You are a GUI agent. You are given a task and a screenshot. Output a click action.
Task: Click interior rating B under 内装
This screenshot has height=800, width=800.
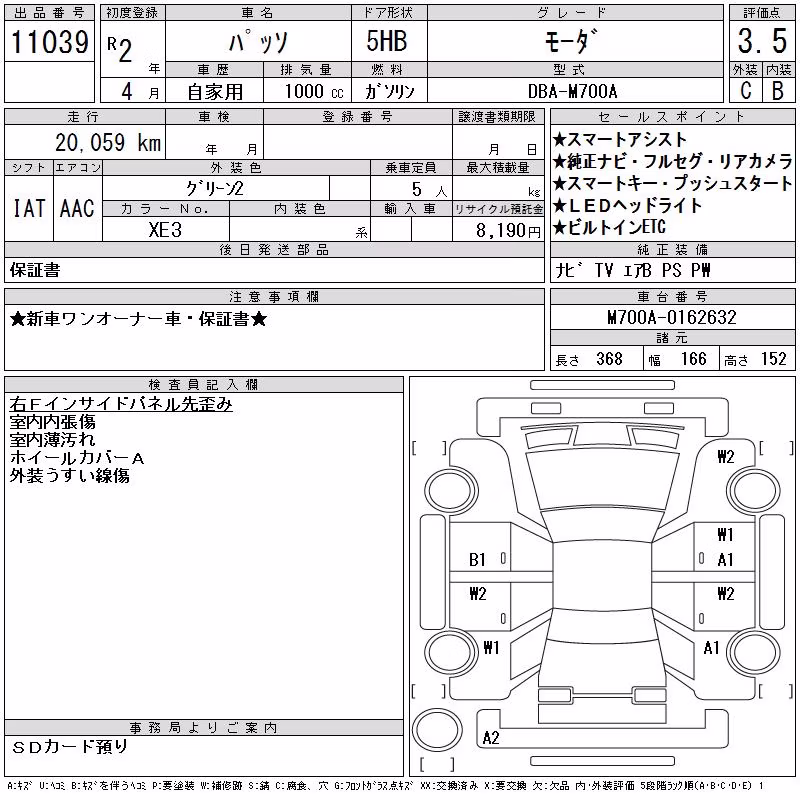pos(778,91)
